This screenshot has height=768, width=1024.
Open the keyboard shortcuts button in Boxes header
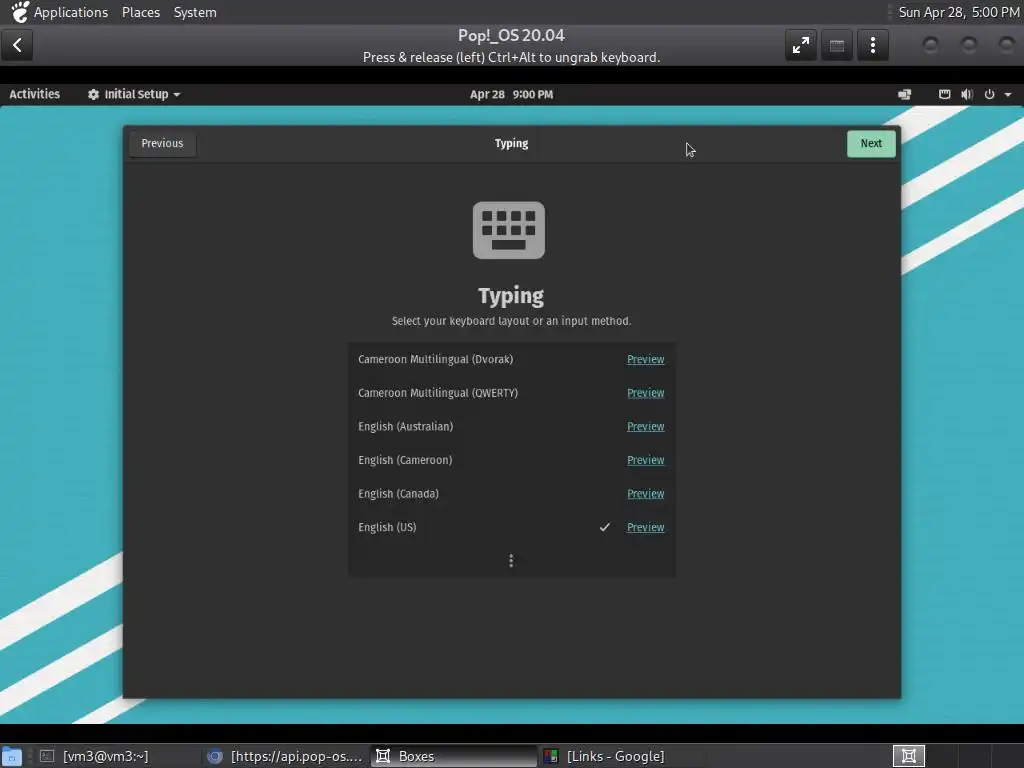(837, 45)
